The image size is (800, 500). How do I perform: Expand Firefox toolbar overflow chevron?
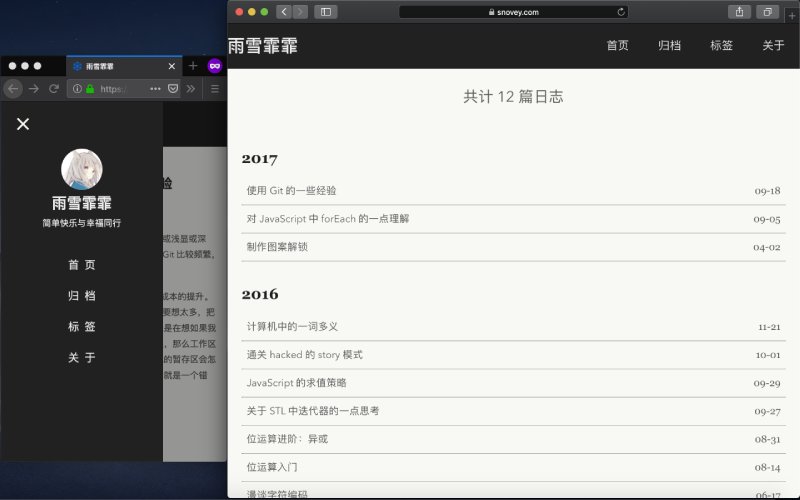point(193,89)
